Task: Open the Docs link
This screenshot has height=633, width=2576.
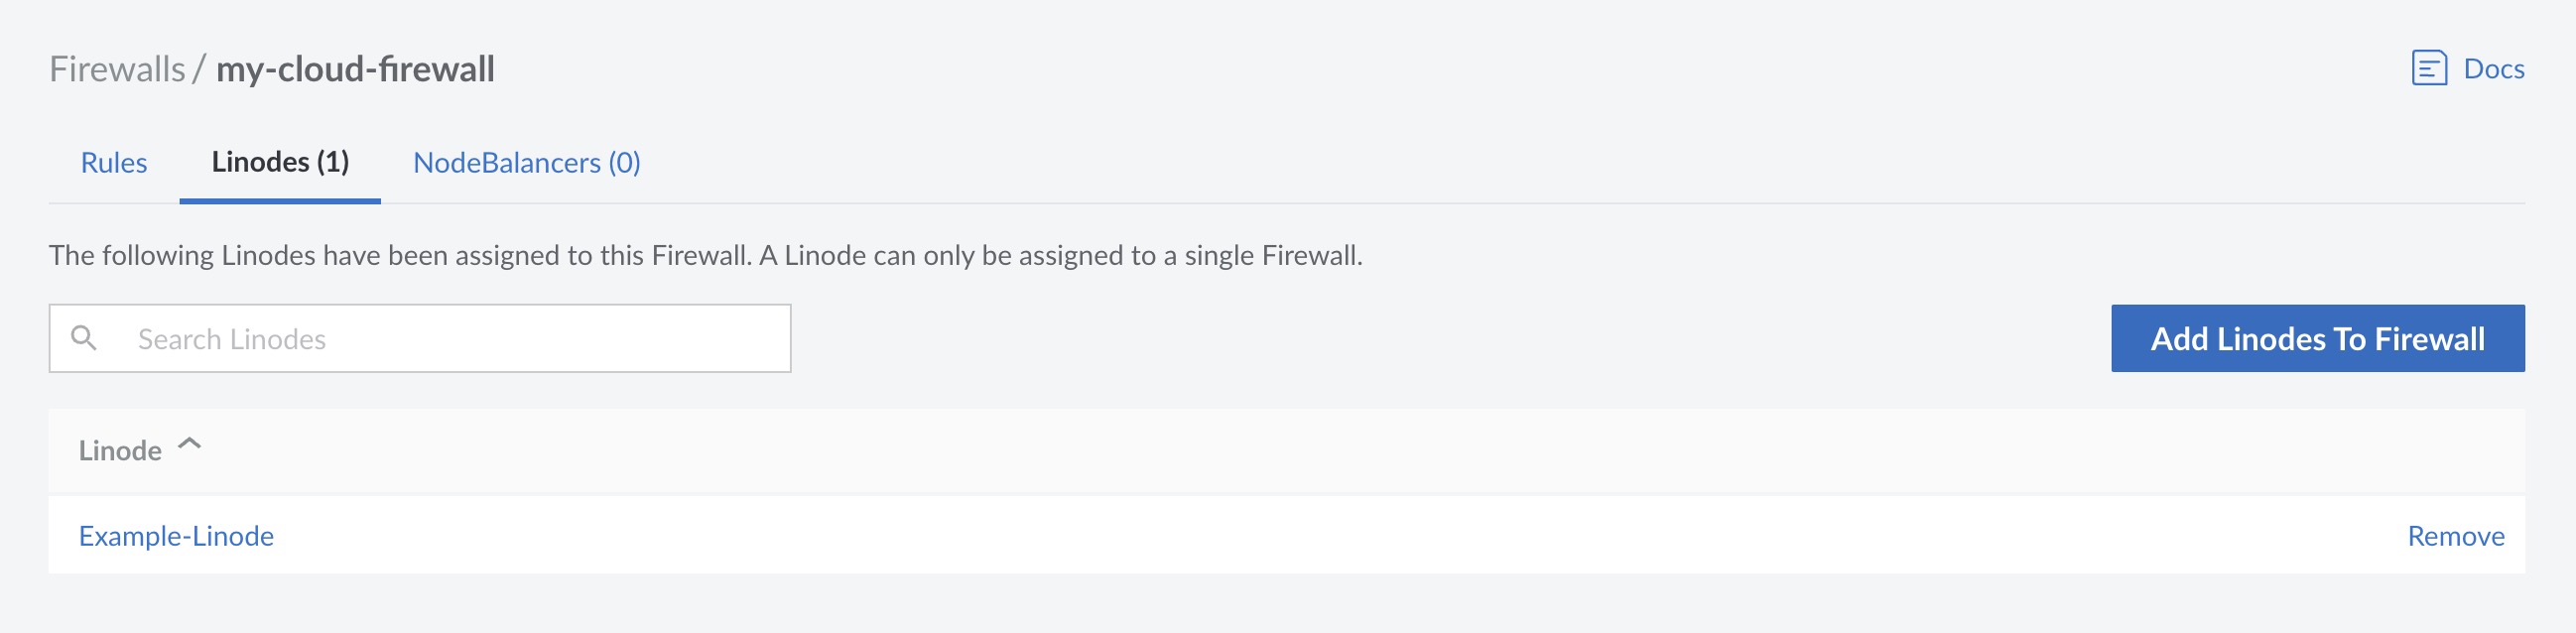Action: point(2494,68)
